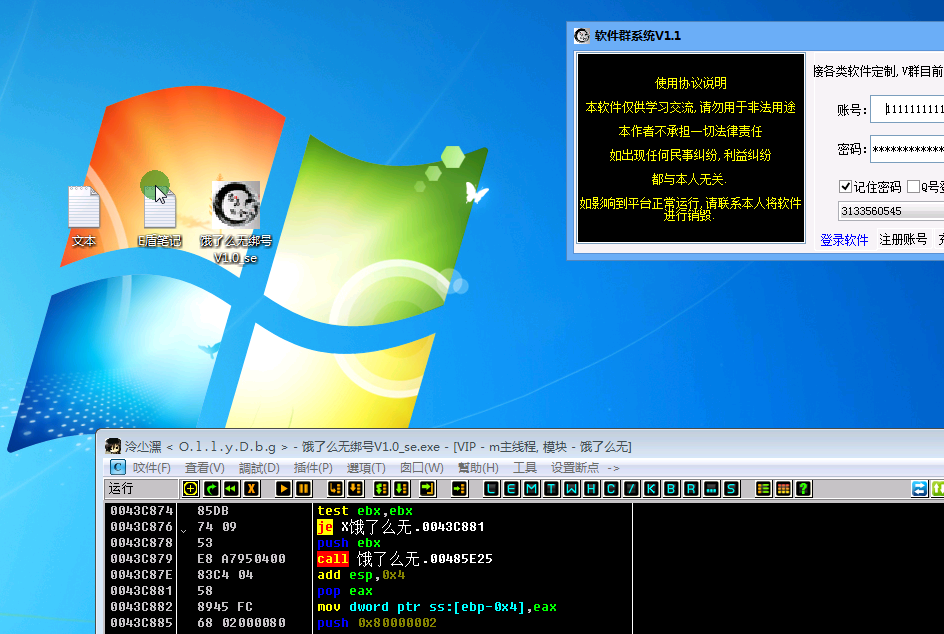Open Handles window with H button
The width and height of the screenshot is (944, 634).
591,489
